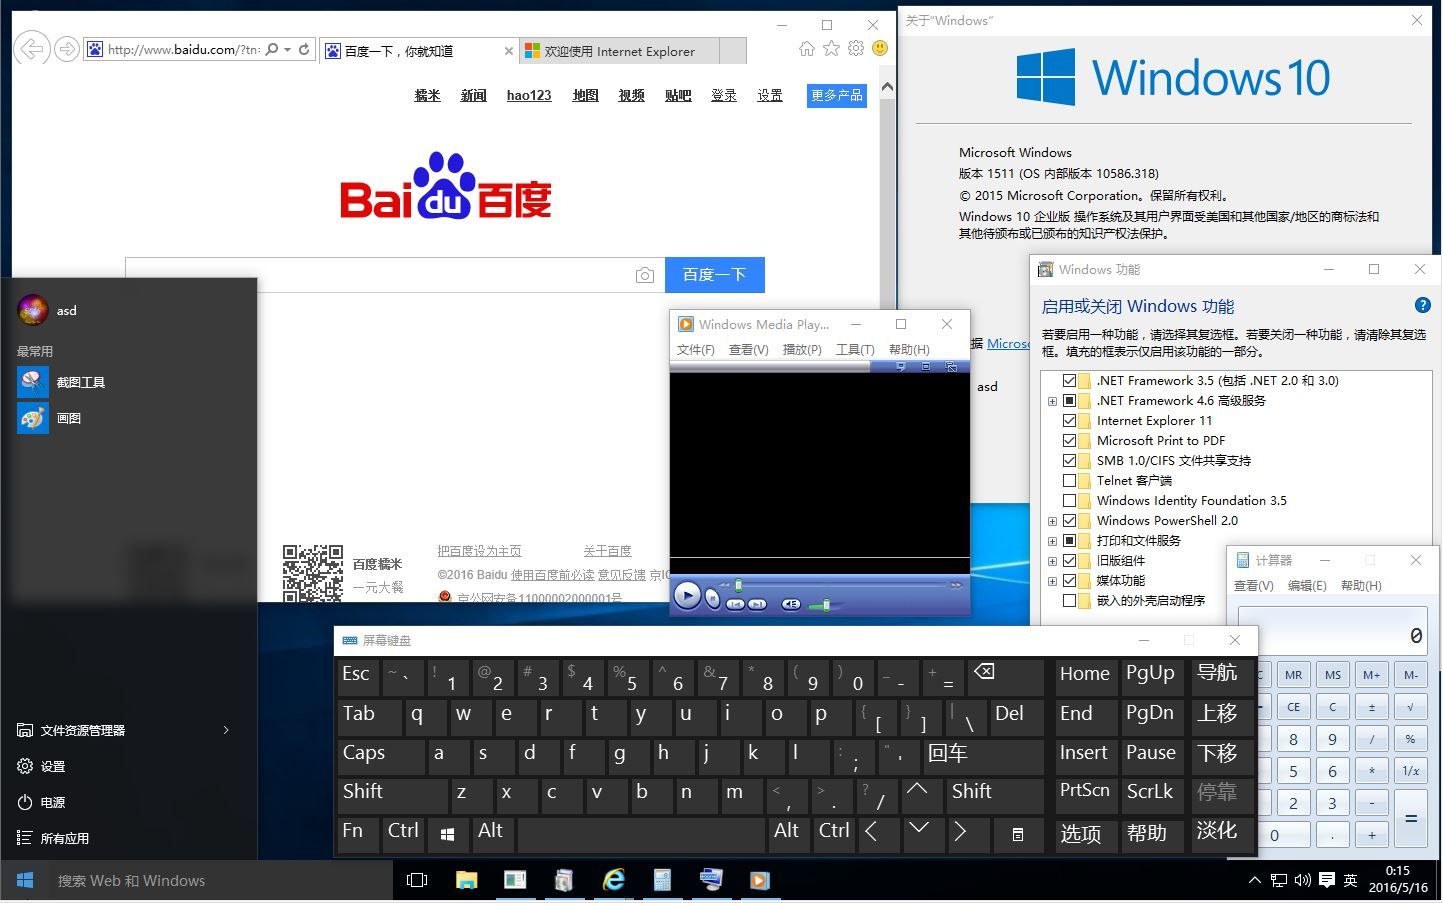Switch to the 欢迎使用 Internet Explorer tab
Image resolution: width=1443 pixels, height=903 pixels.
[x=620, y=51]
